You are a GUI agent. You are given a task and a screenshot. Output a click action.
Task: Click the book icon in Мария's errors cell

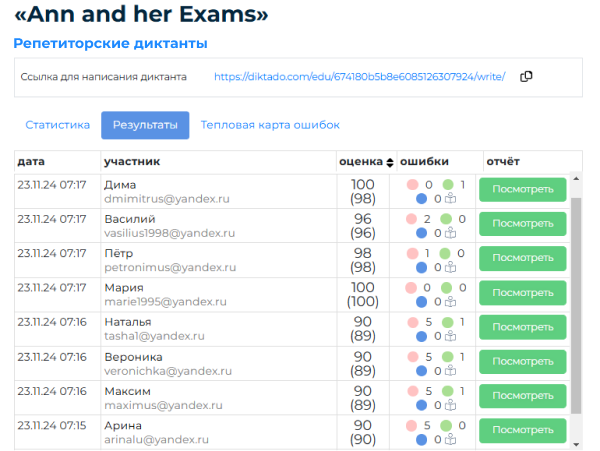click(x=450, y=301)
